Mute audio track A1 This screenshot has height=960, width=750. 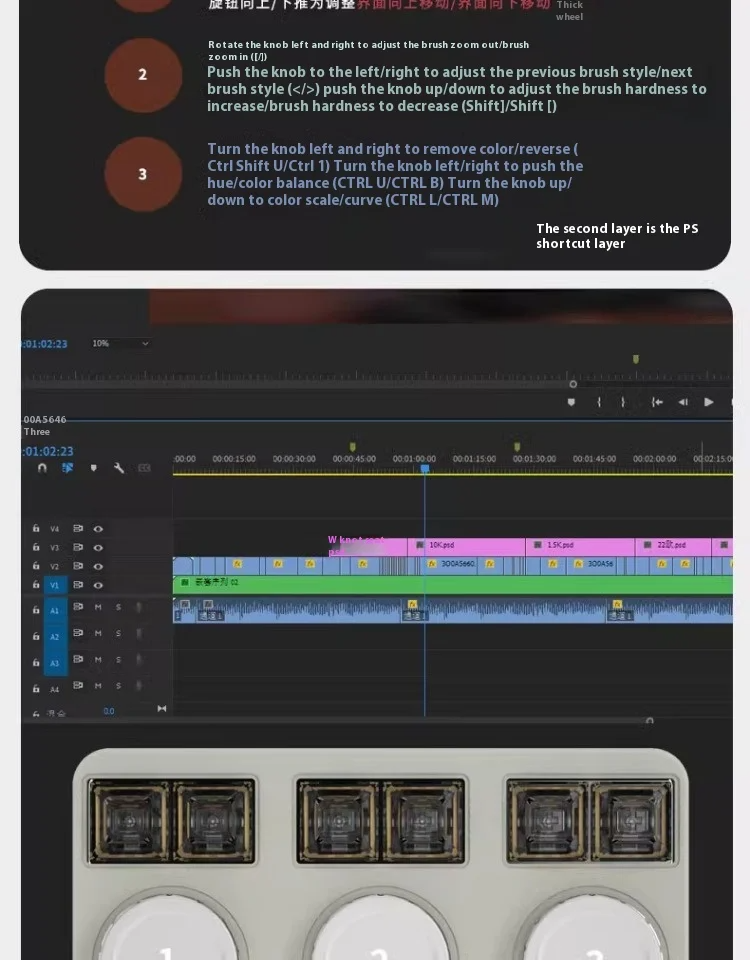pos(98,607)
